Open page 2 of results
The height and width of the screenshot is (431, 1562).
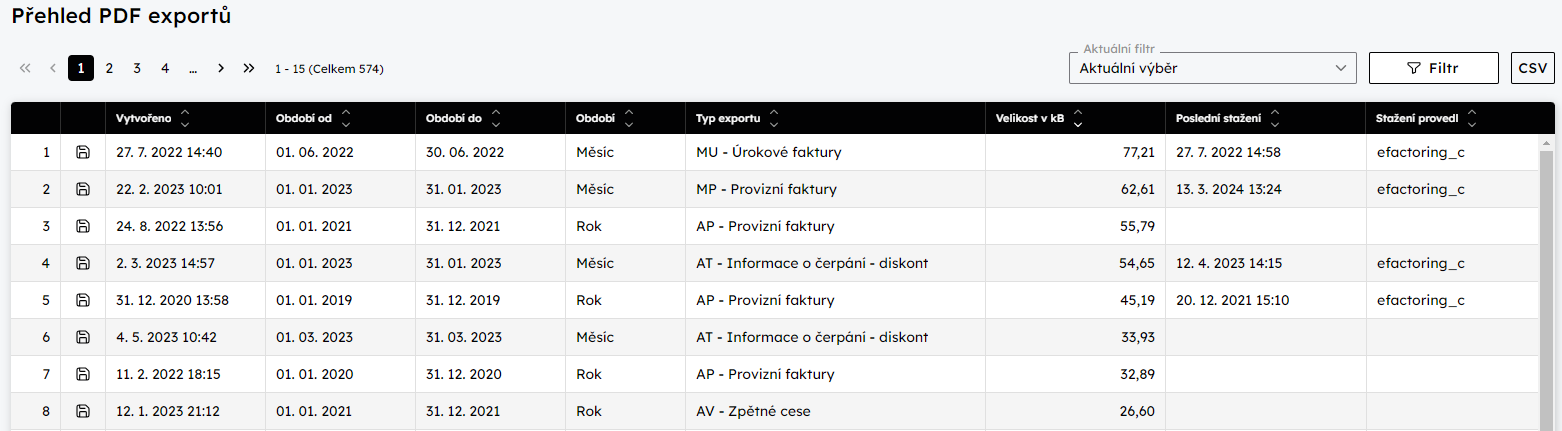pos(109,68)
